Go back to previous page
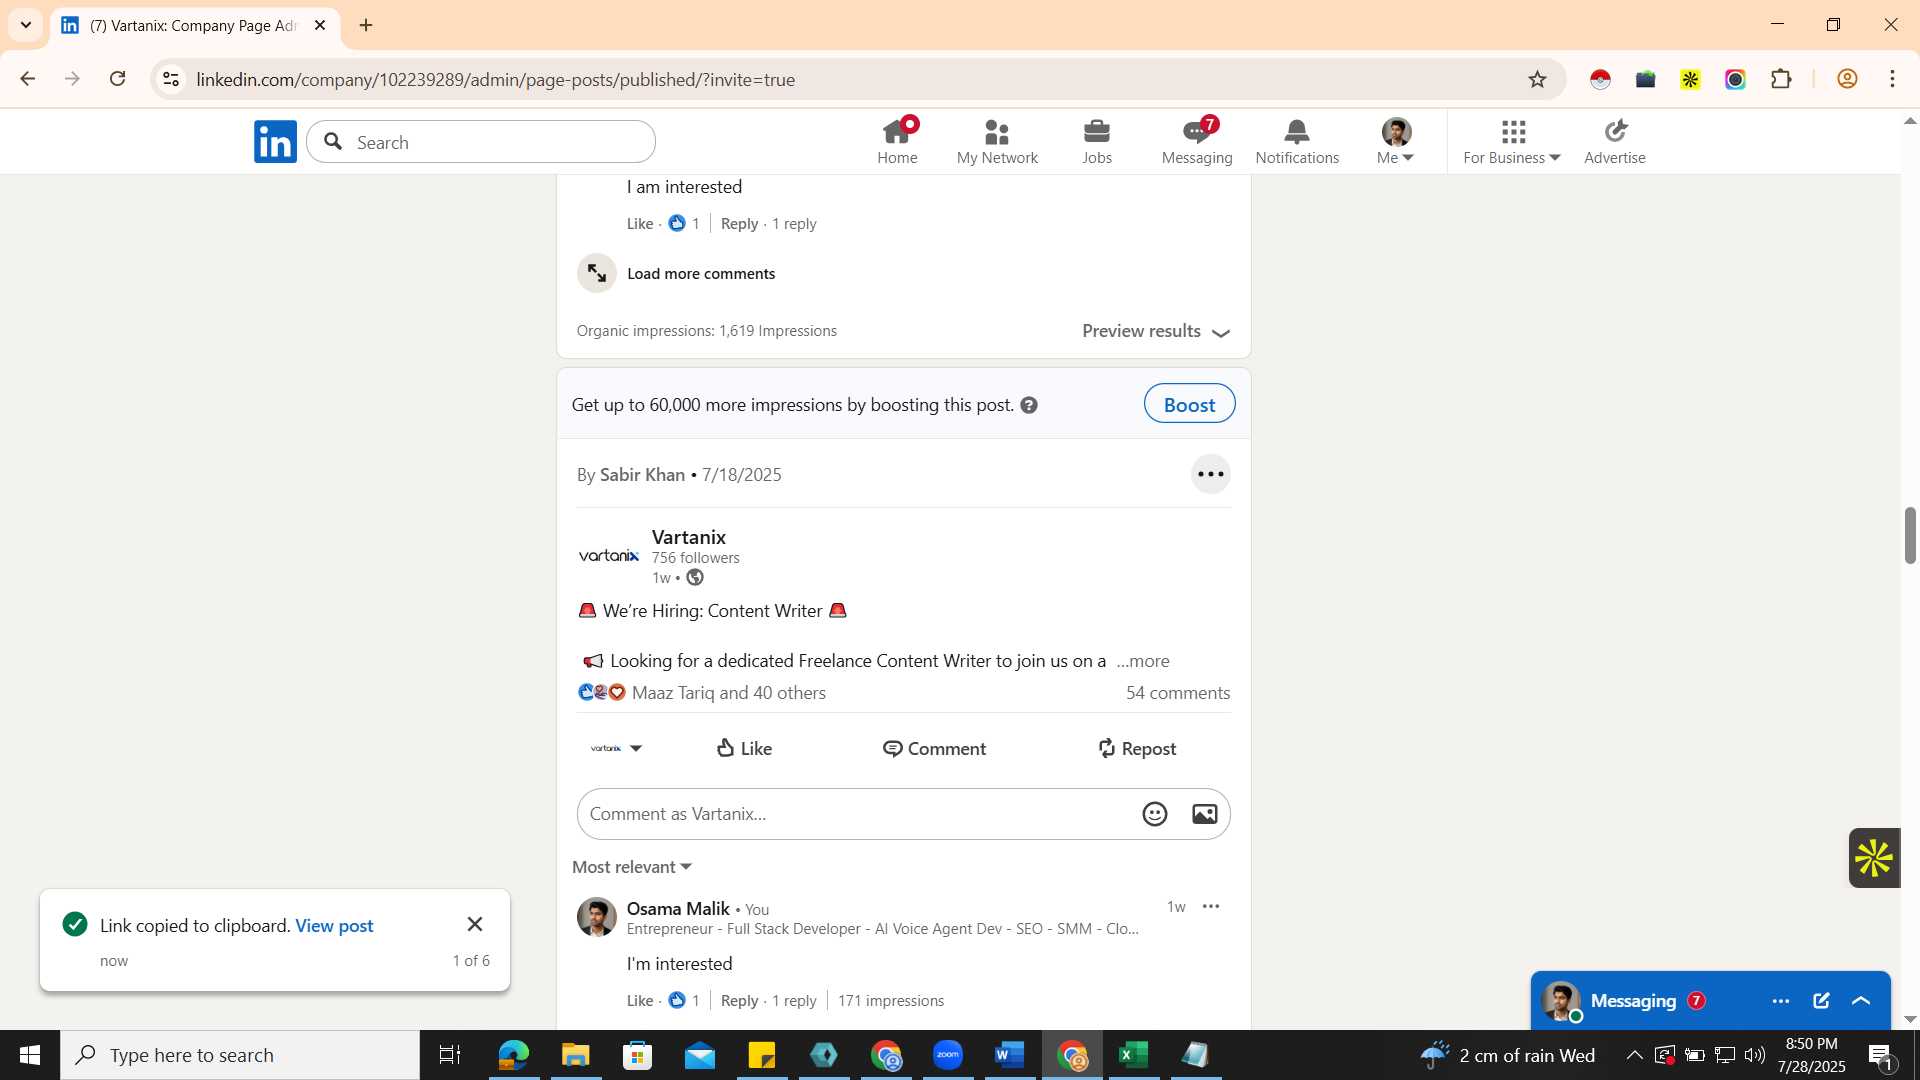The image size is (1920, 1080). click(x=28, y=79)
